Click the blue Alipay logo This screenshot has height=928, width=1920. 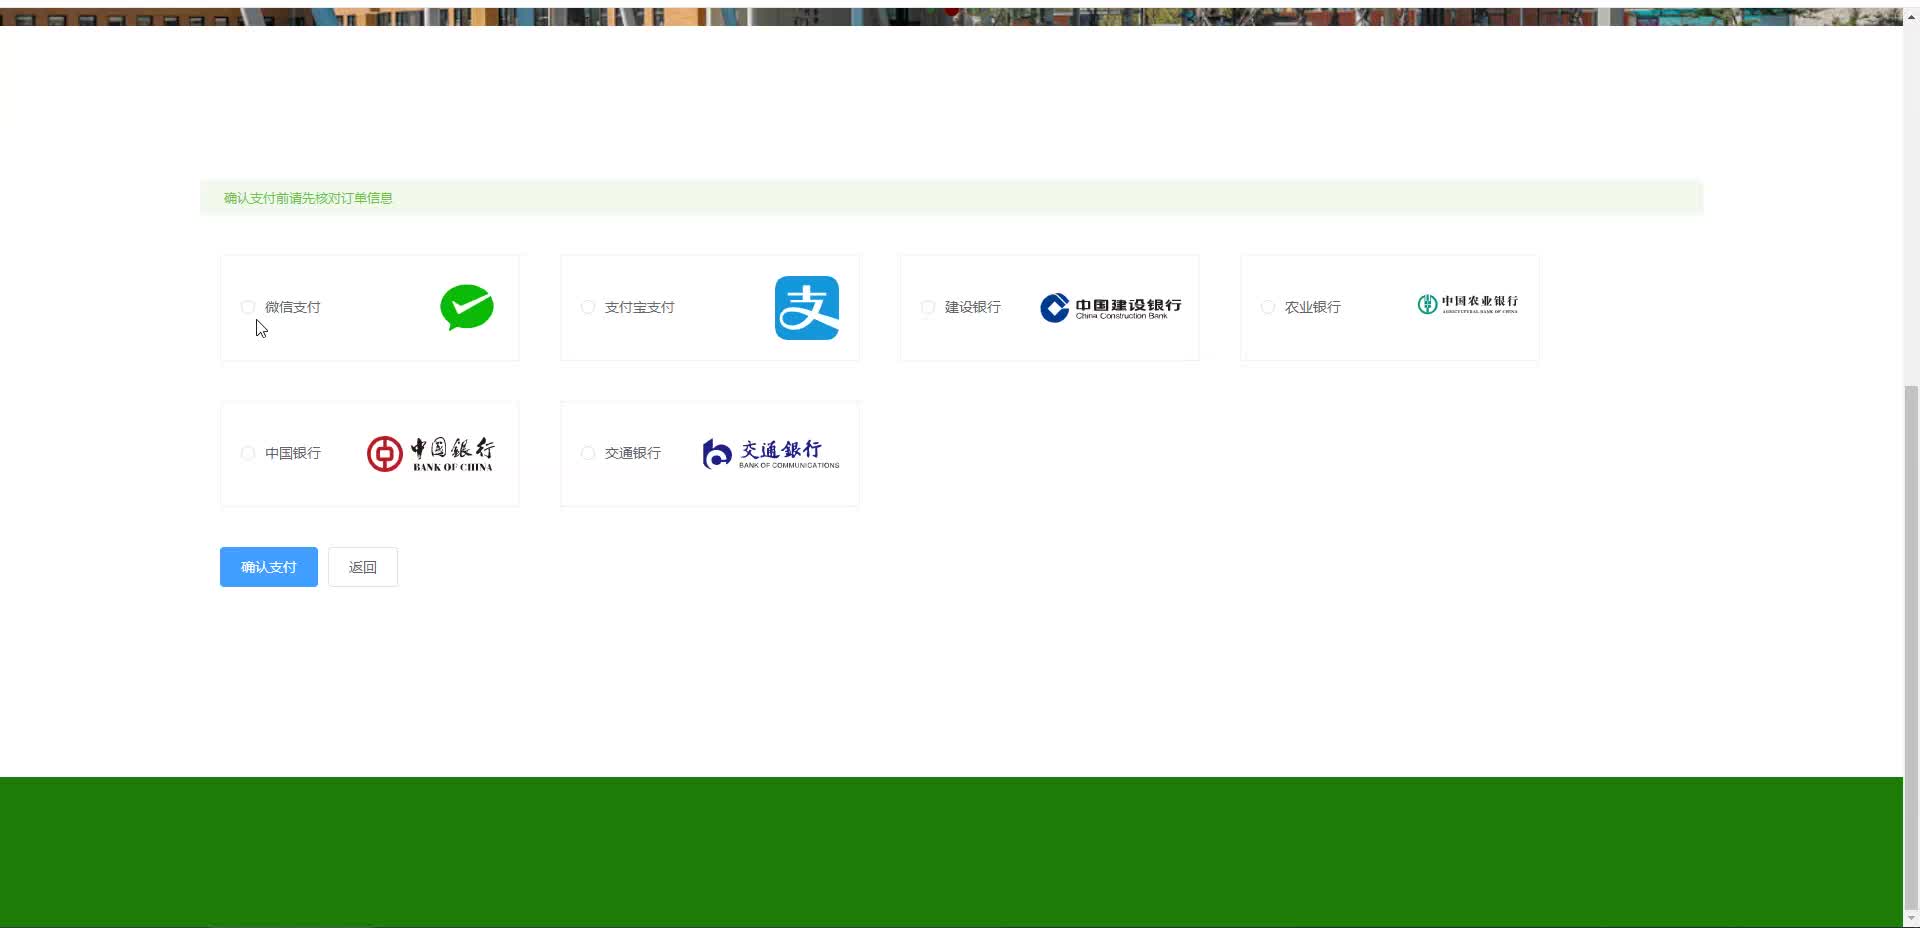tap(807, 308)
